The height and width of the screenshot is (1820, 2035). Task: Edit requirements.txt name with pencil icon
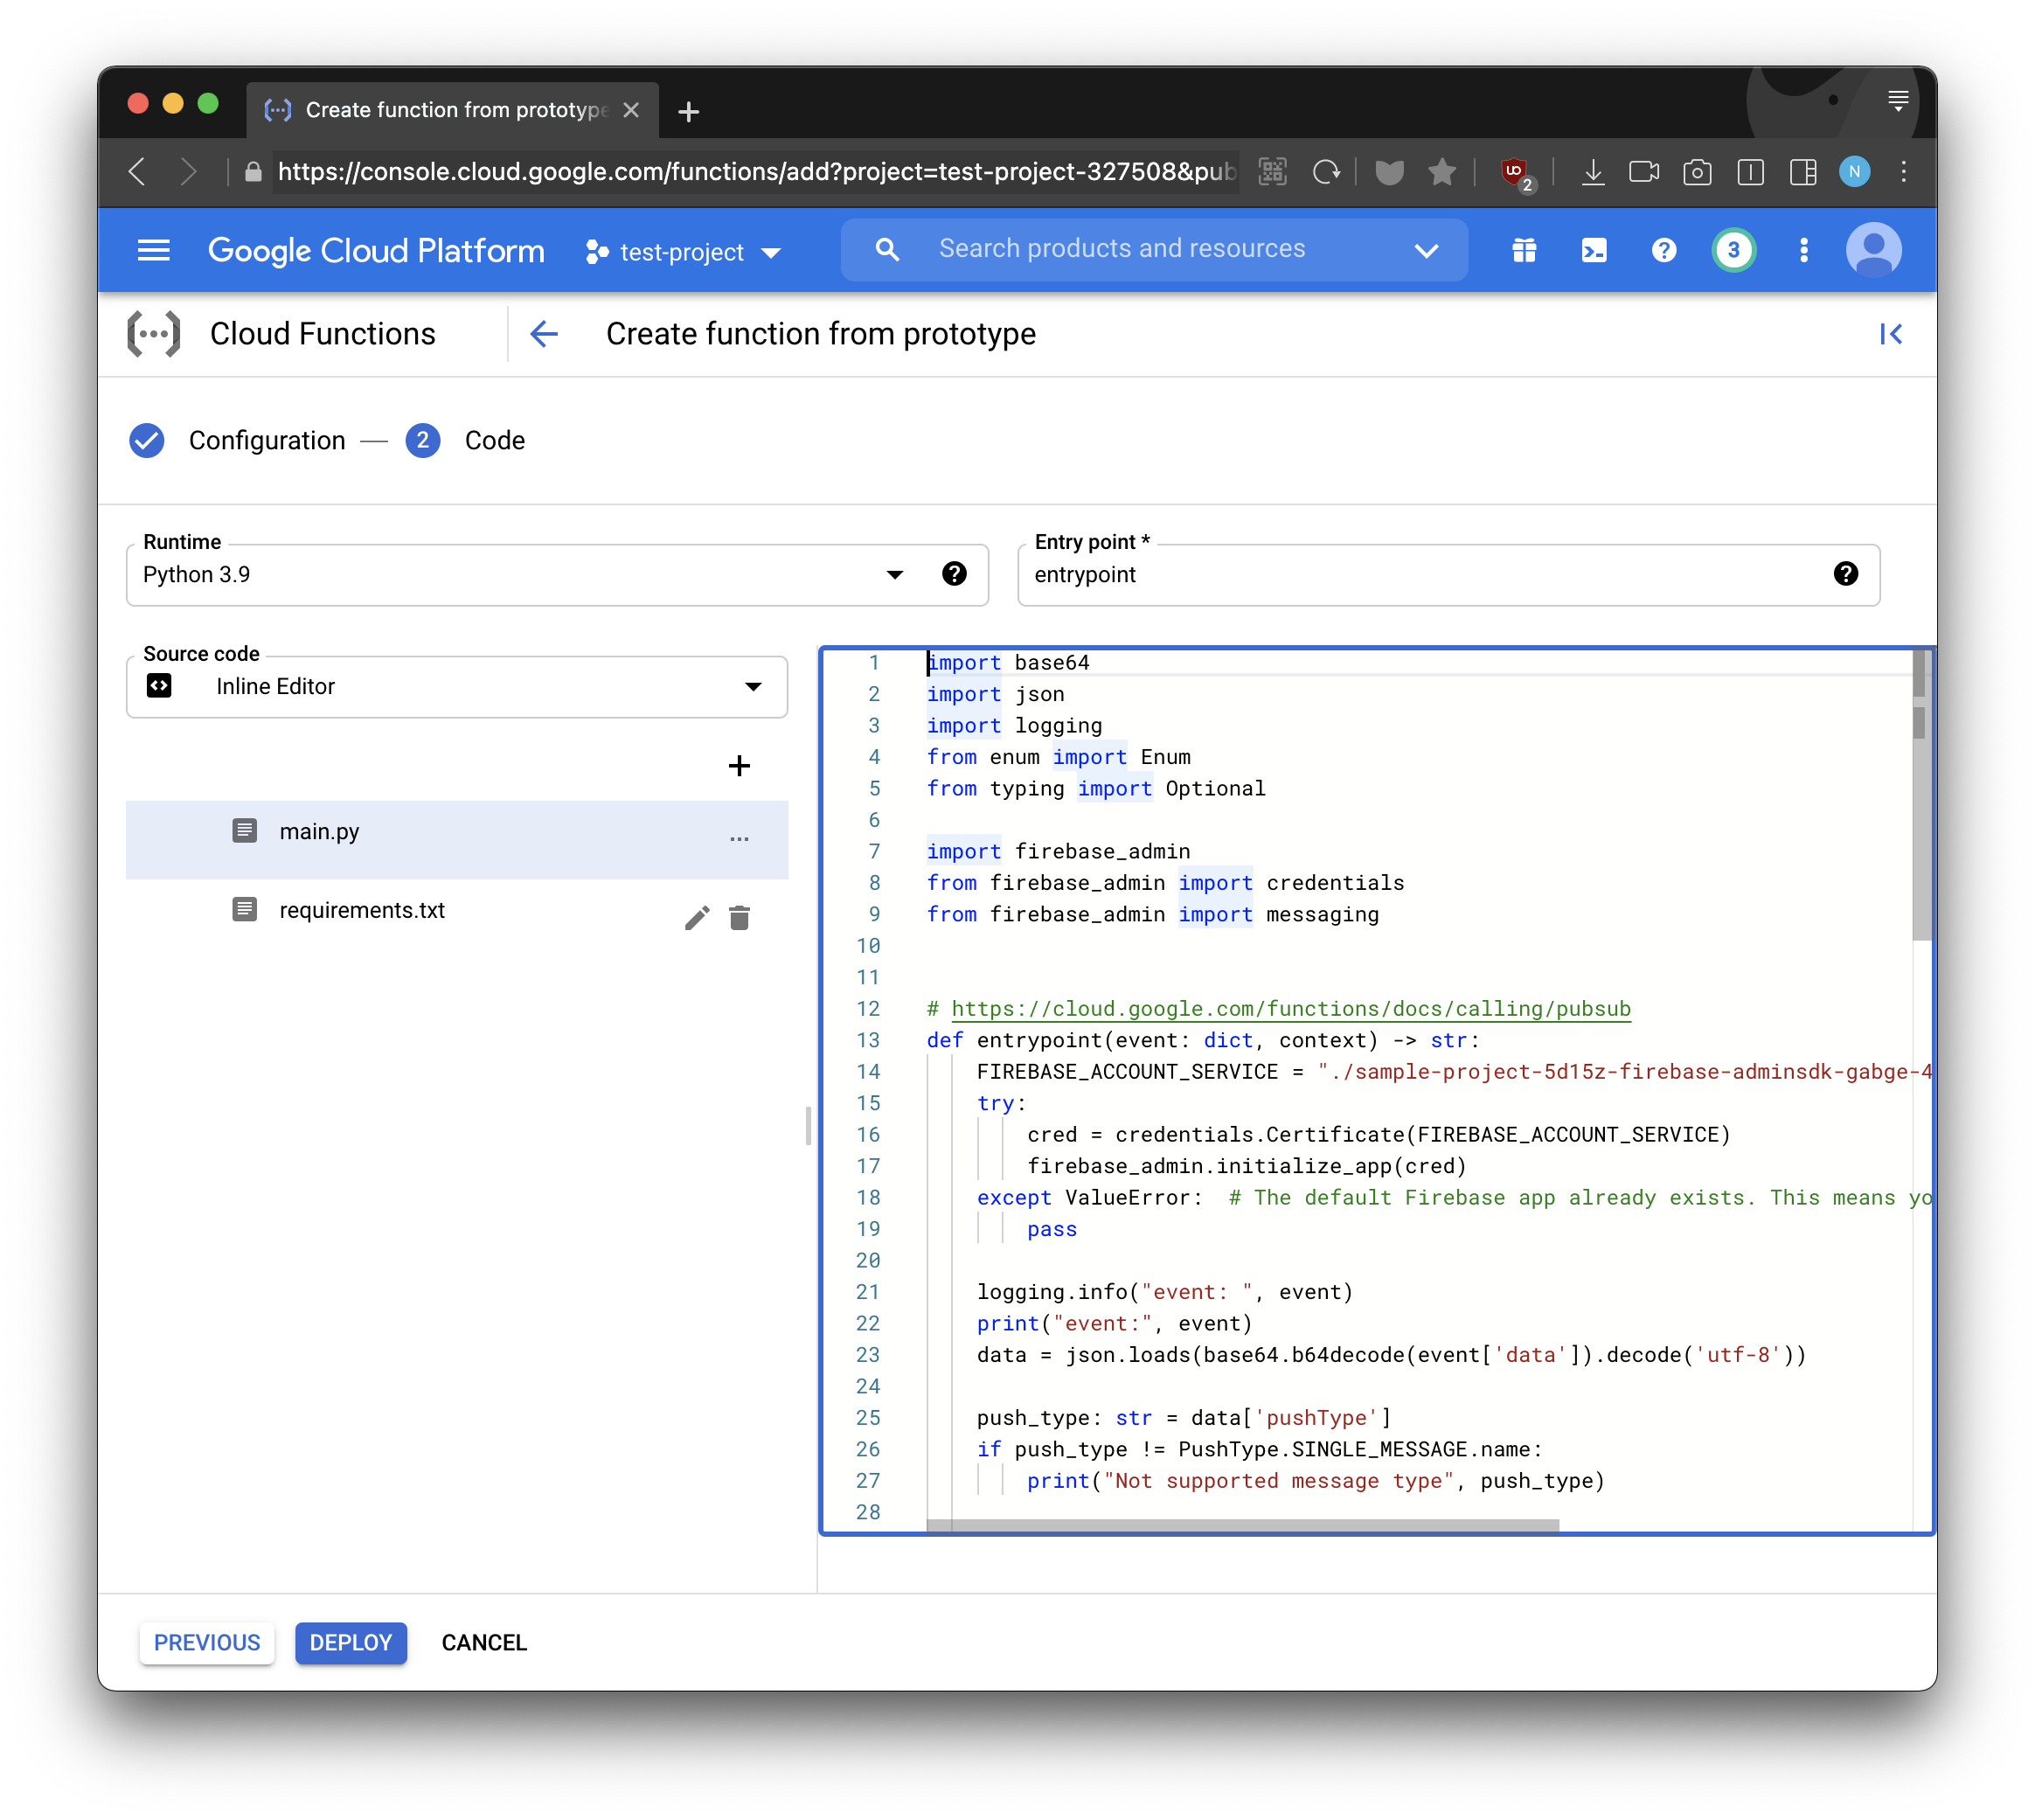pyautogui.click(x=697, y=918)
